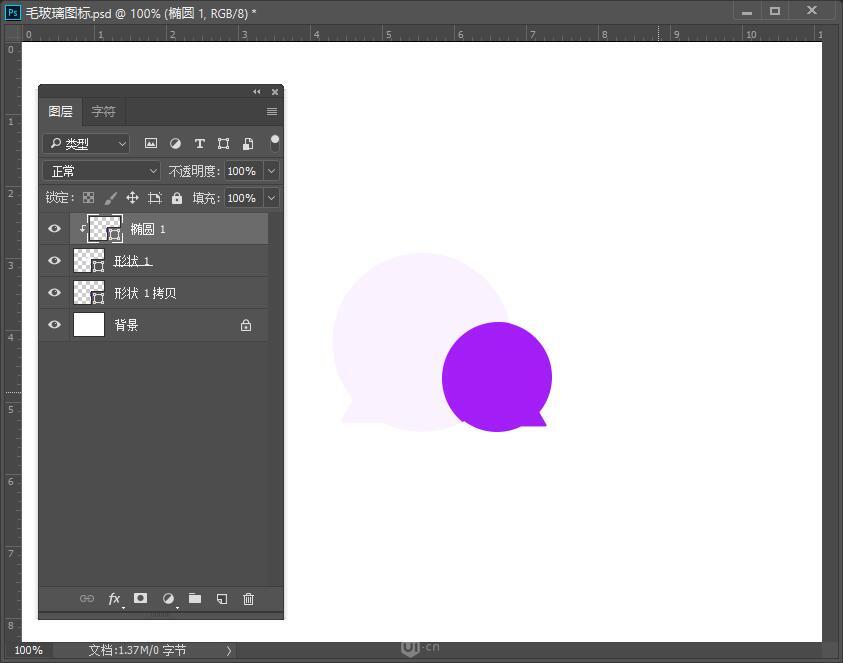843x663 pixels.
Task: Switch to the 字符 panel tab
Action: tap(103, 111)
